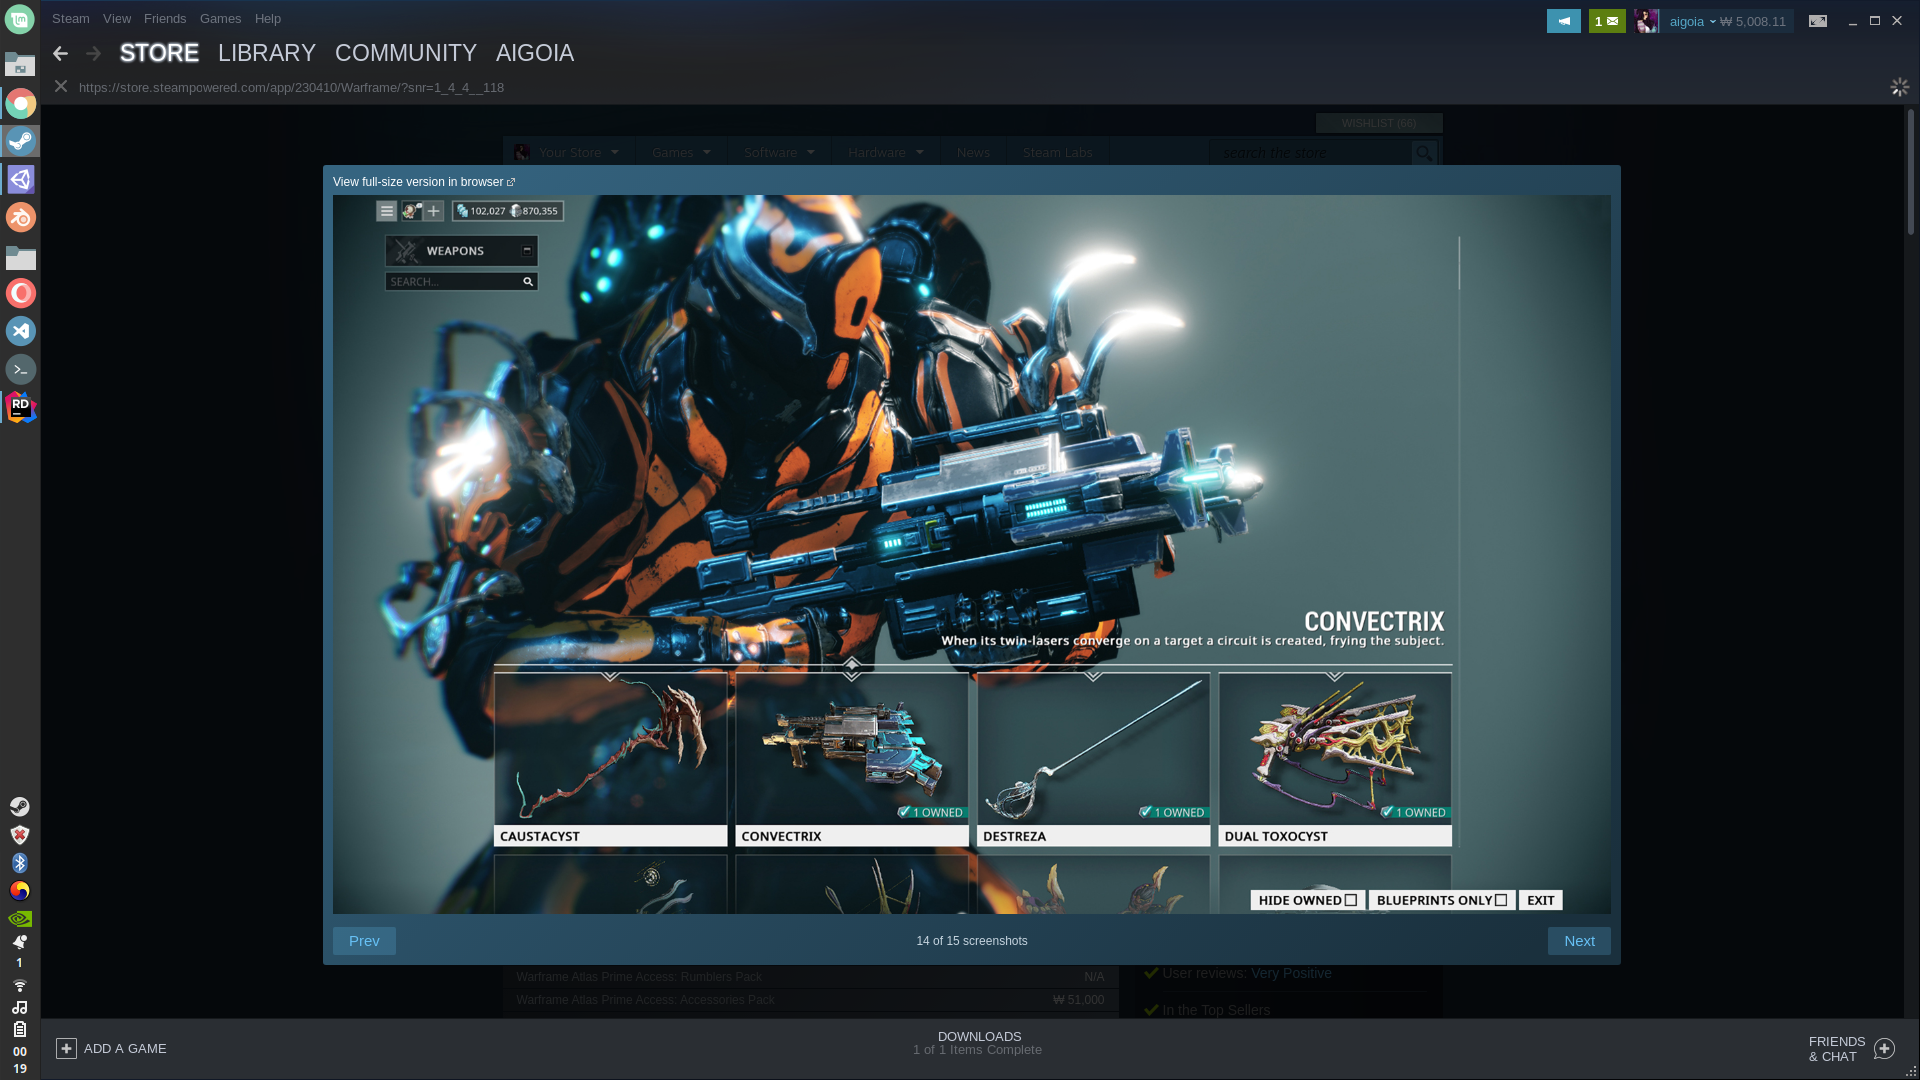Open the Terminal from the dock

(20, 369)
